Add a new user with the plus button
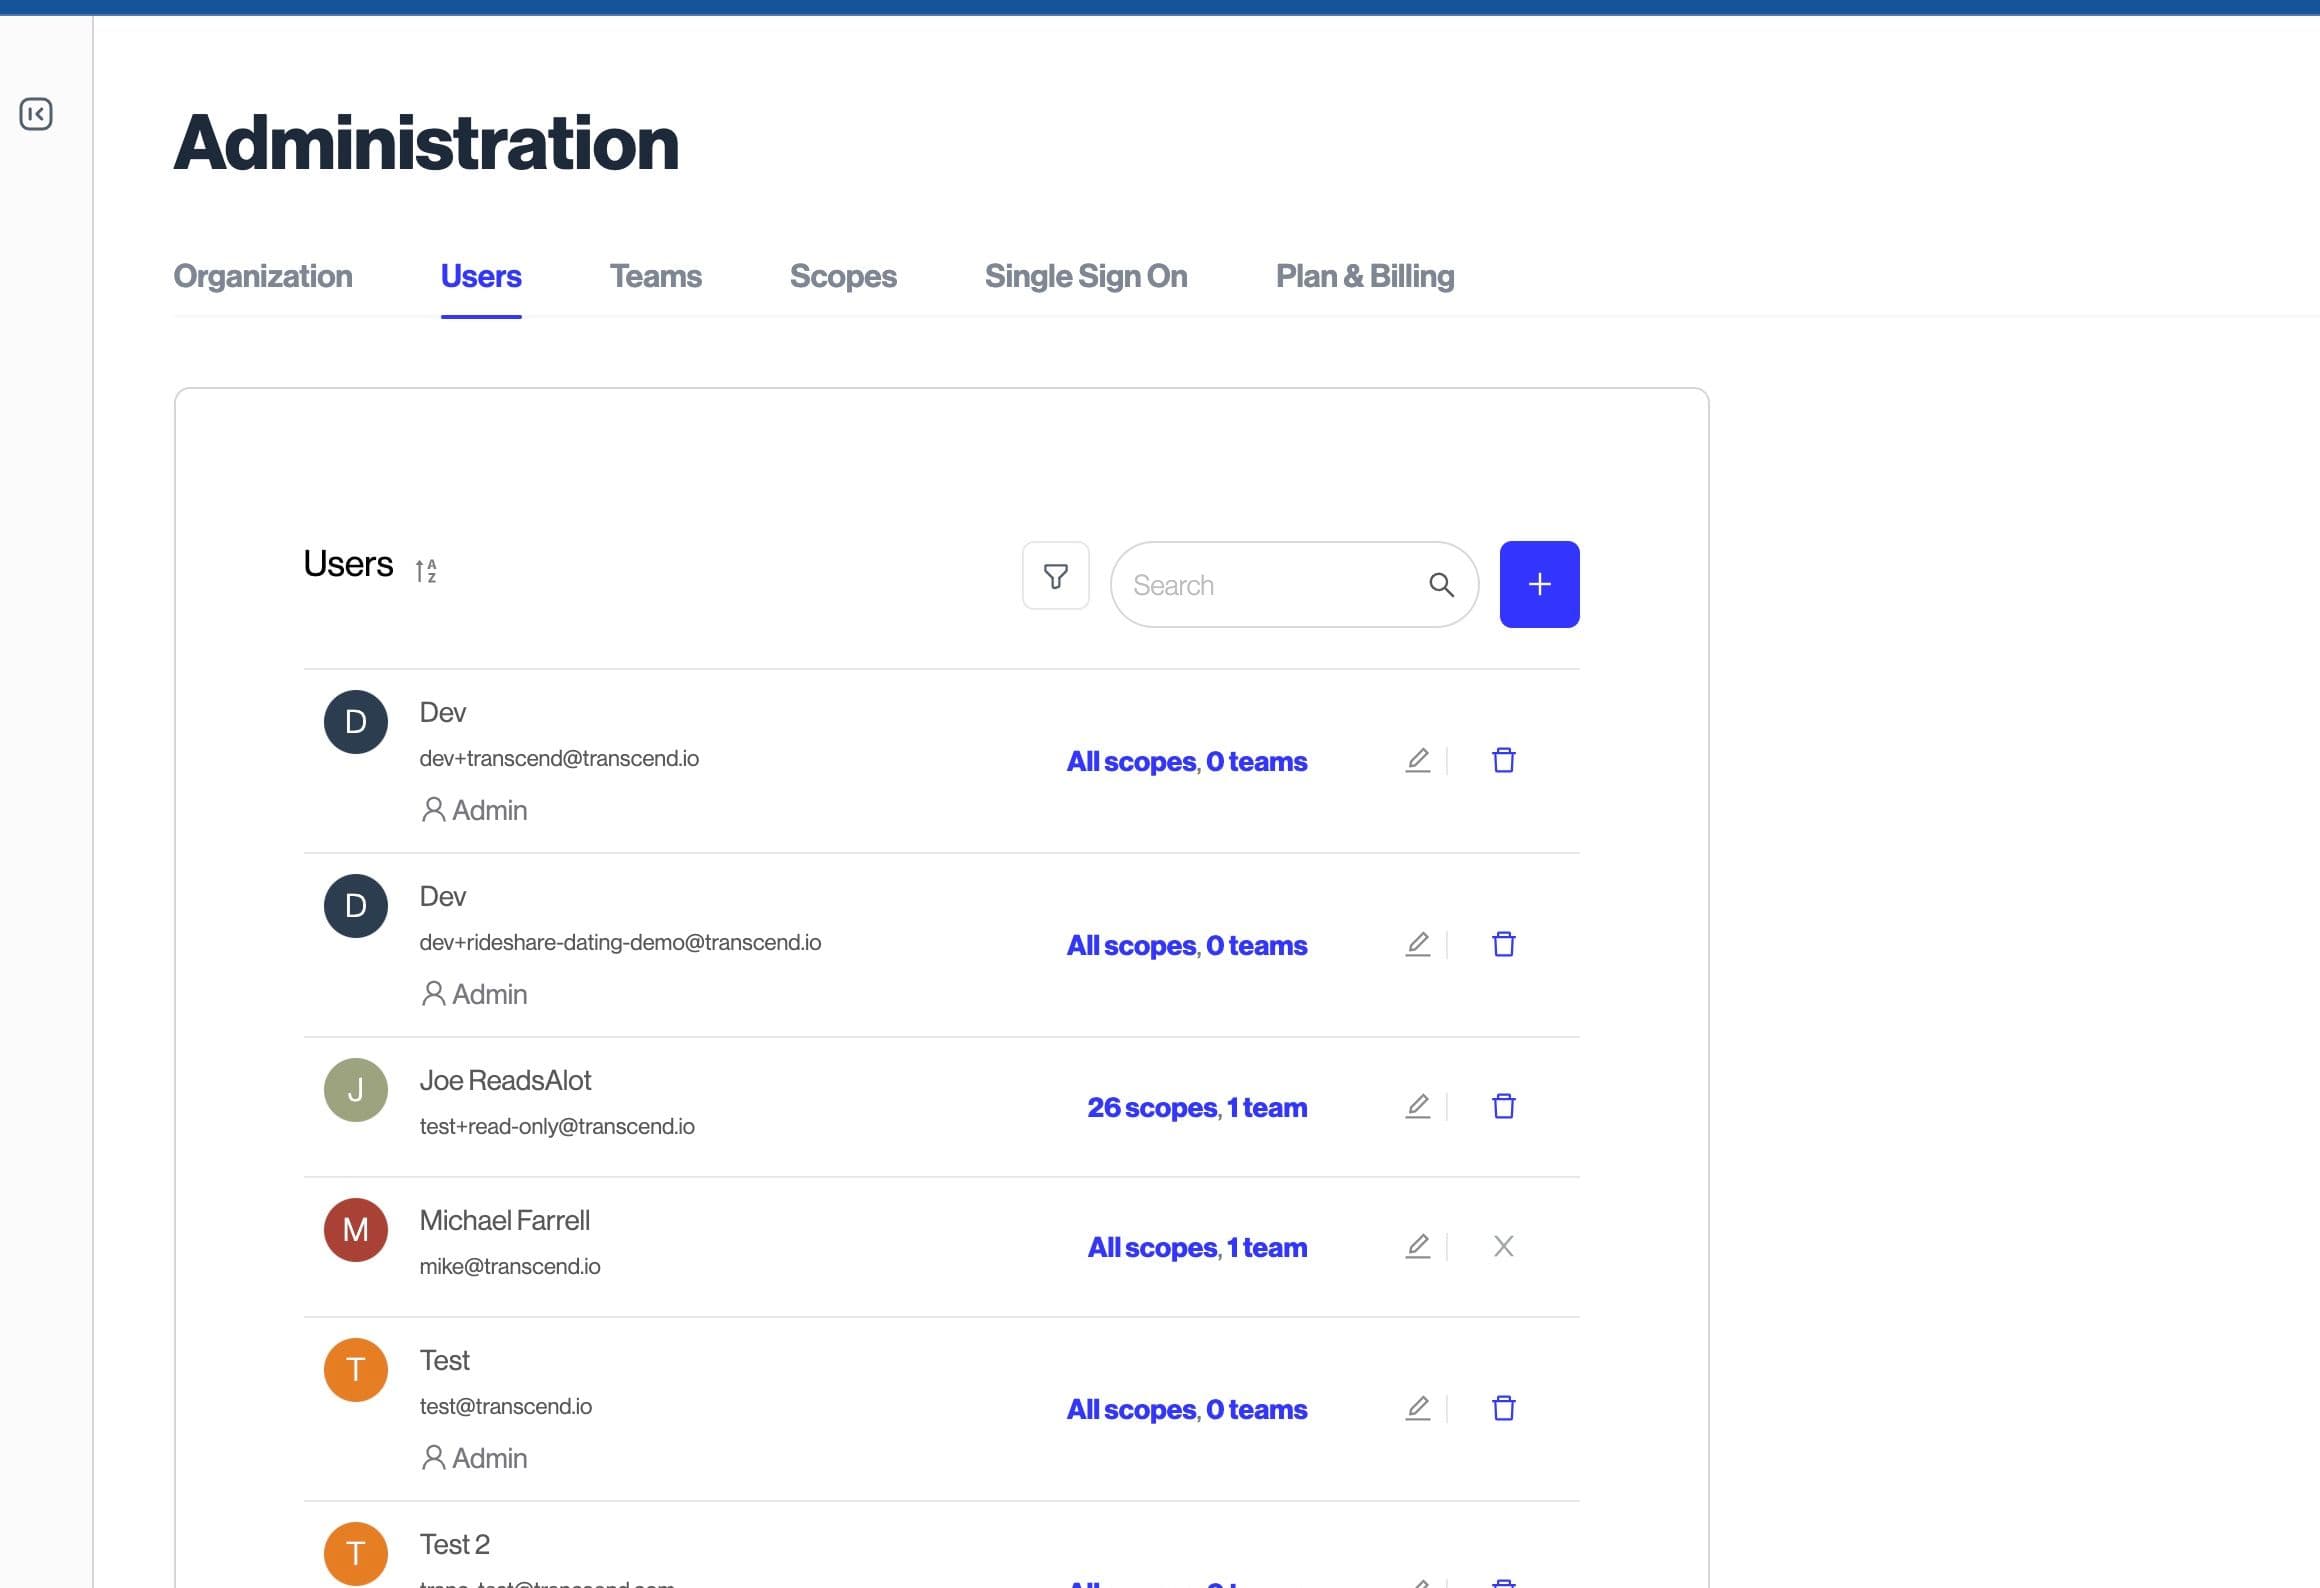Screen dimensions: 2320x1588 pos(1539,585)
